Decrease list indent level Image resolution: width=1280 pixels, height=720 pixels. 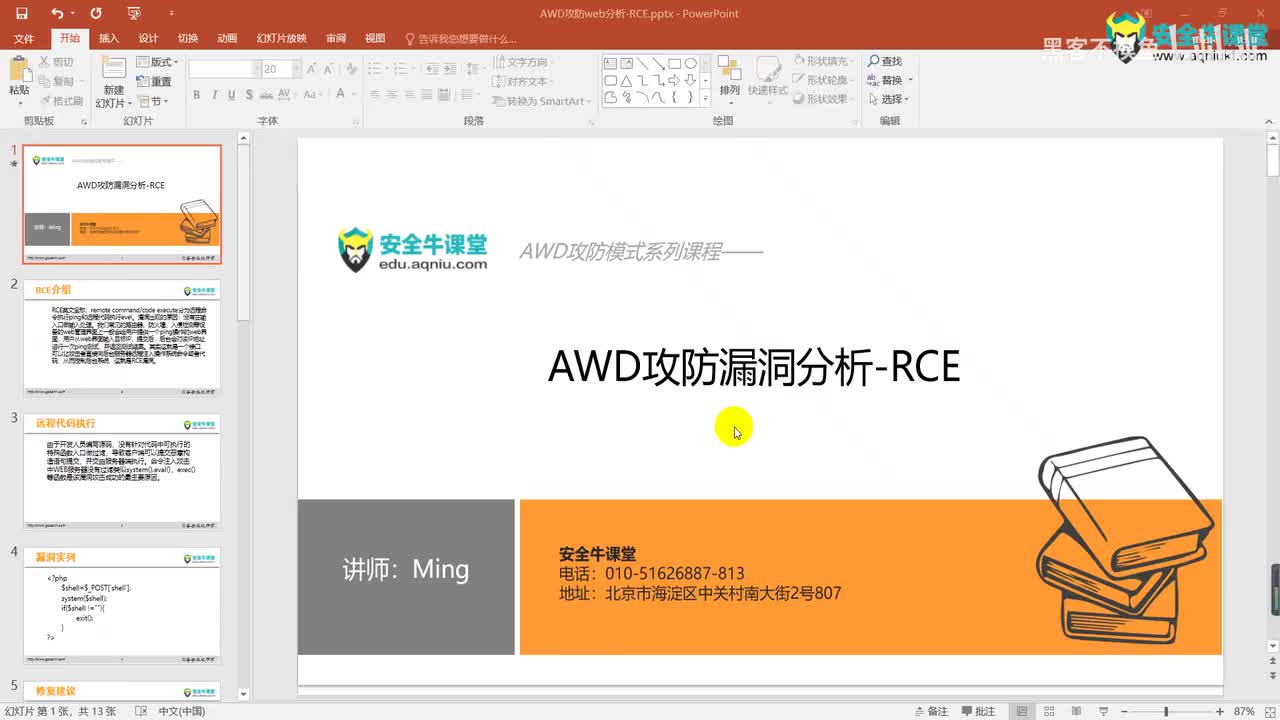point(432,69)
